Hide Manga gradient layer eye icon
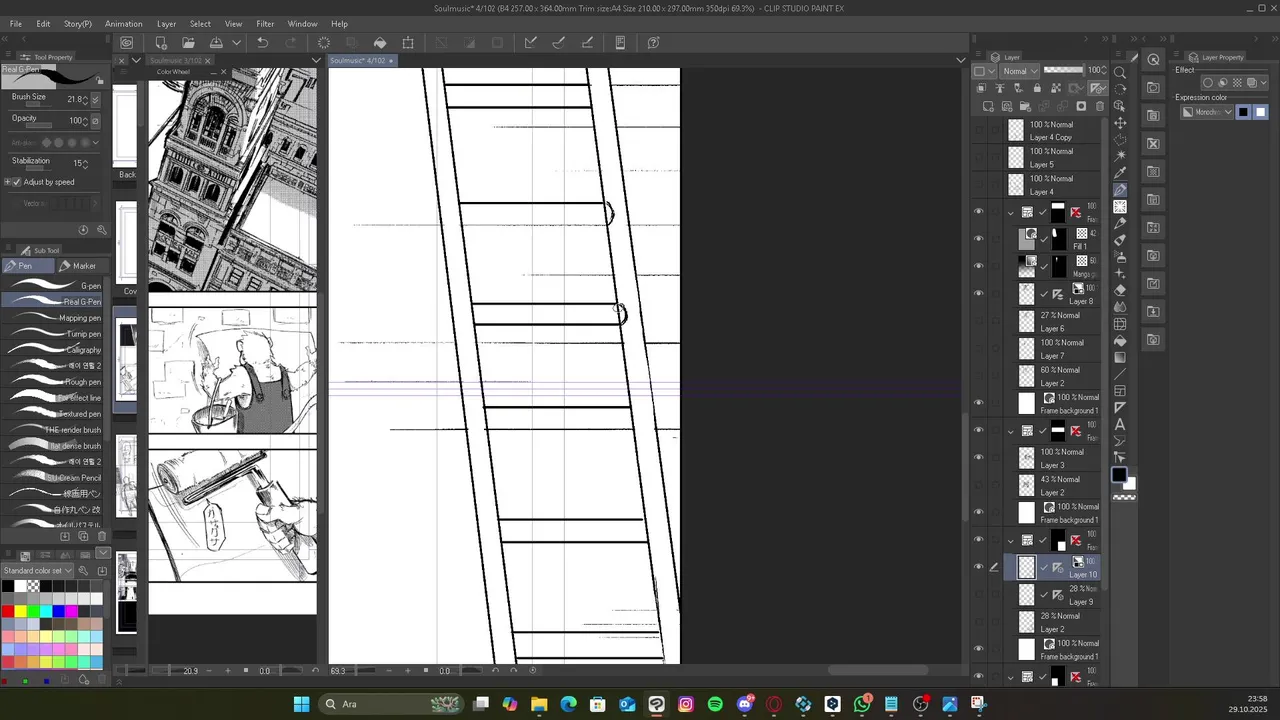The width and height of the screenshot is (1280, 720). [x=978, y=266]
